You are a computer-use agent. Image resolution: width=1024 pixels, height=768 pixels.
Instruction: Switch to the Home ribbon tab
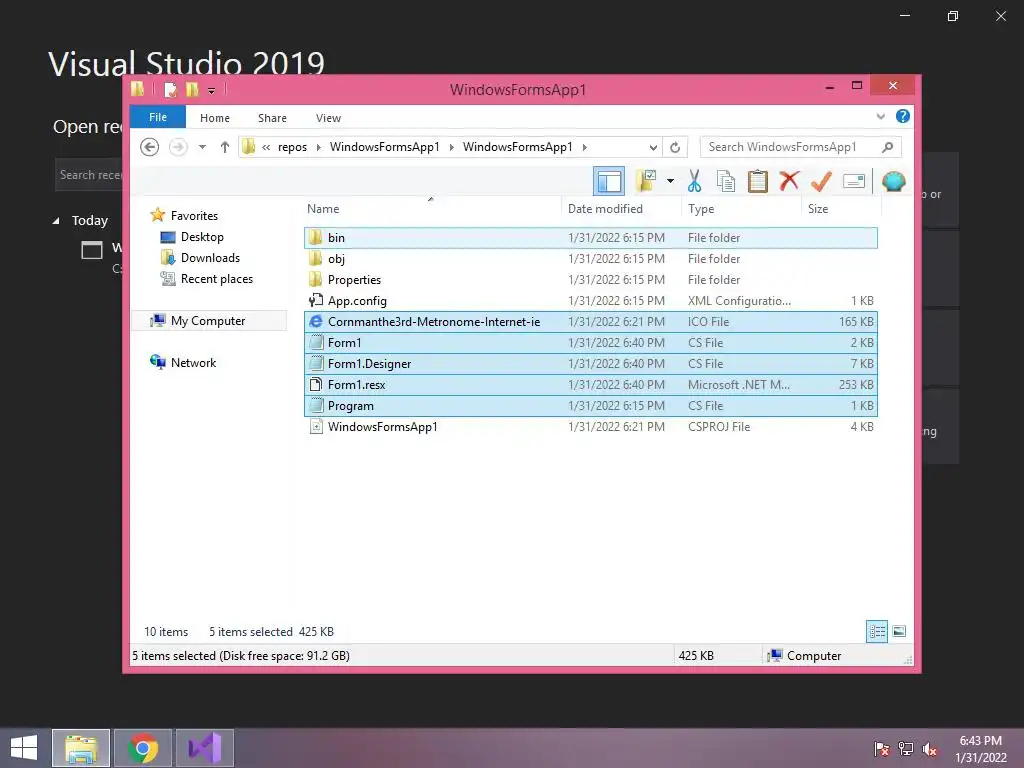pyautogui.click(x=215, y=118)
